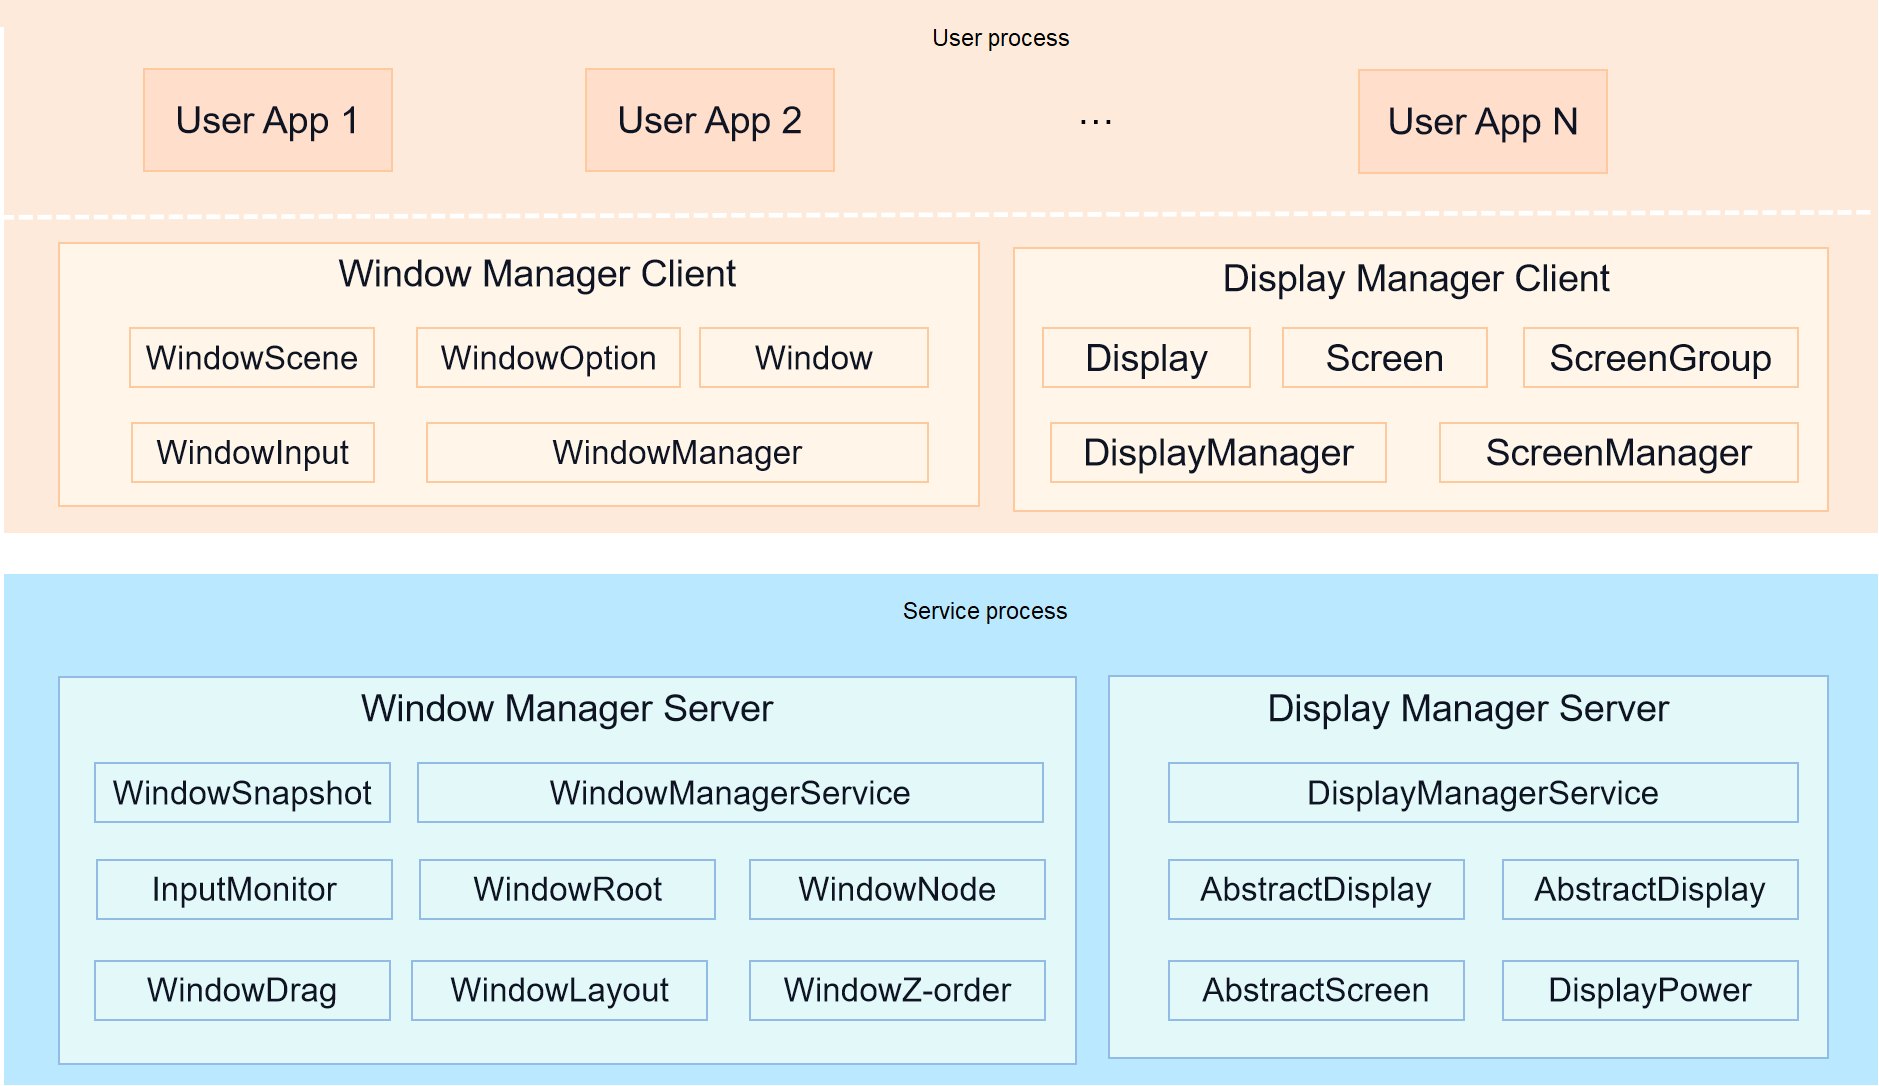Click the User process label
Image resolution: width=1879 pixels, height=1086 pixels.
tap(1001, 38)
